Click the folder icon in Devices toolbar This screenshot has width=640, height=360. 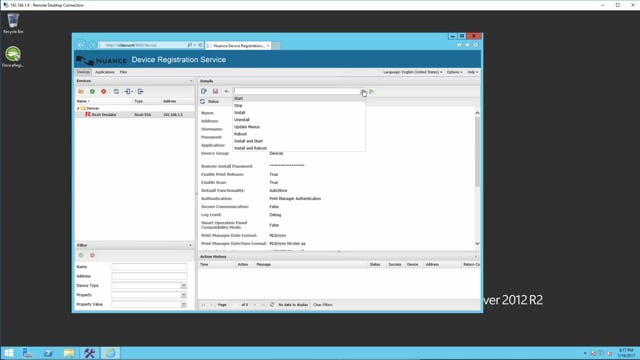point(81,91)
